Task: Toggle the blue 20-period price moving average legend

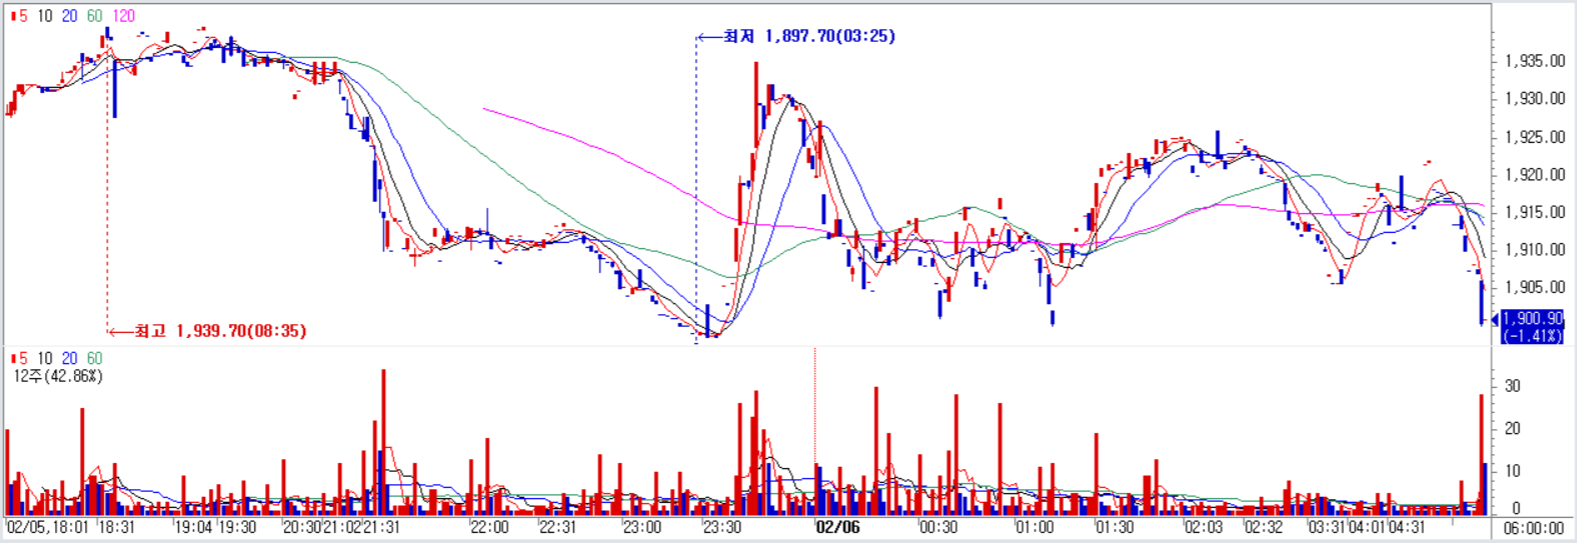Action: coord(69,16)
